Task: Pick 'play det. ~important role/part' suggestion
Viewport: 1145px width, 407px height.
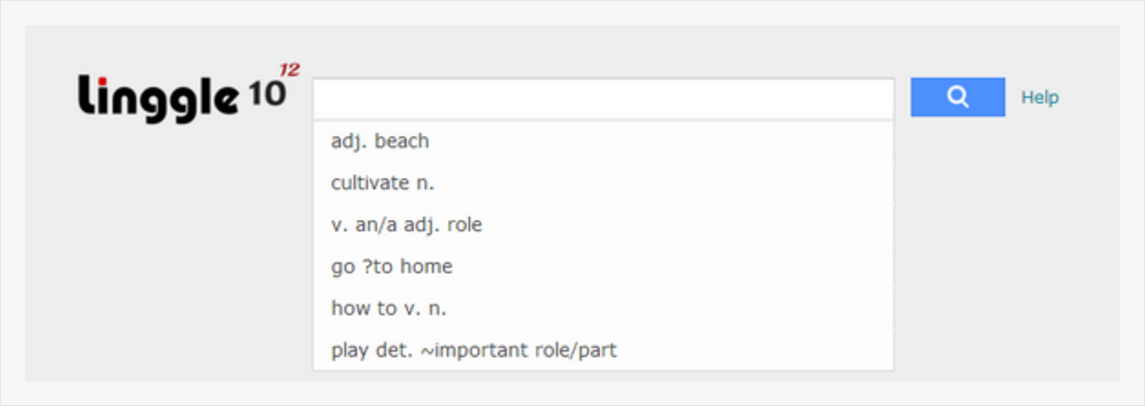Action: click(474, 351)
